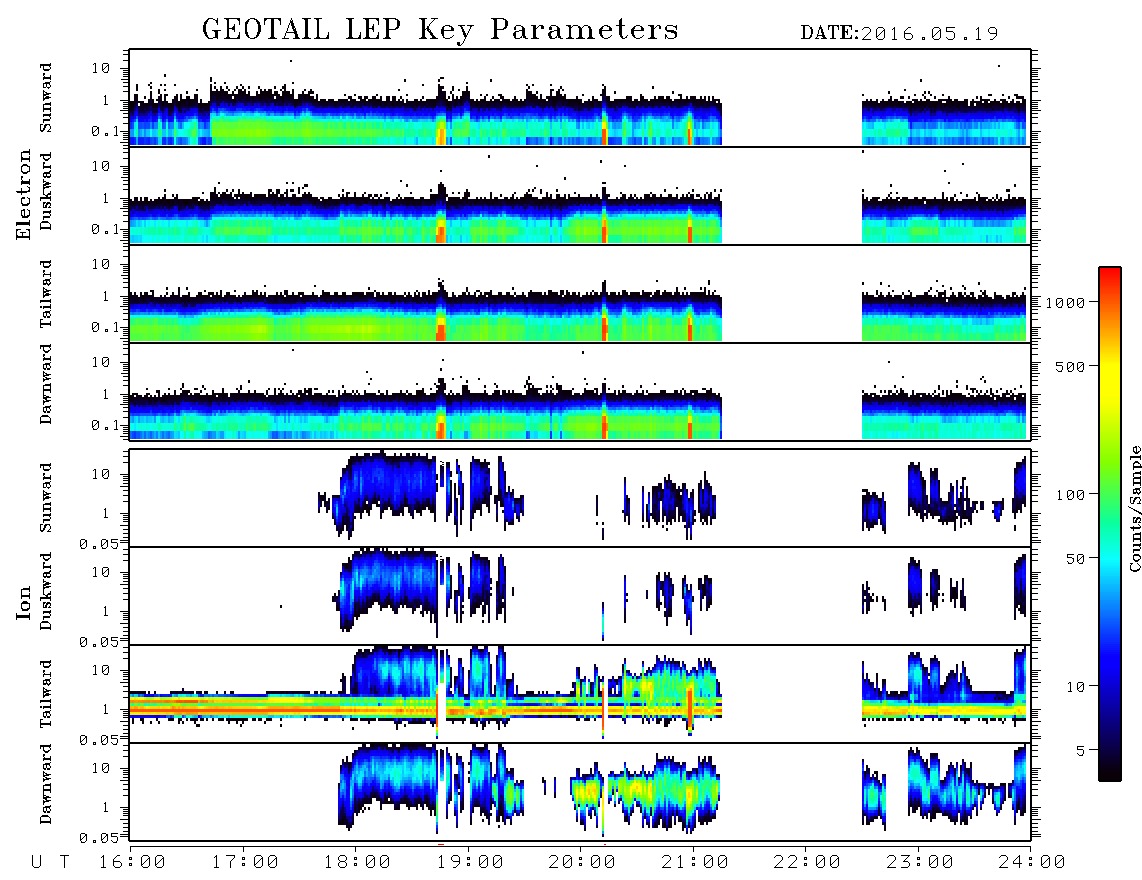The height and width of the screenshot is (880, 1142).
Task: Select the 1000 colorbar tick label
Action: [1066, 303]
